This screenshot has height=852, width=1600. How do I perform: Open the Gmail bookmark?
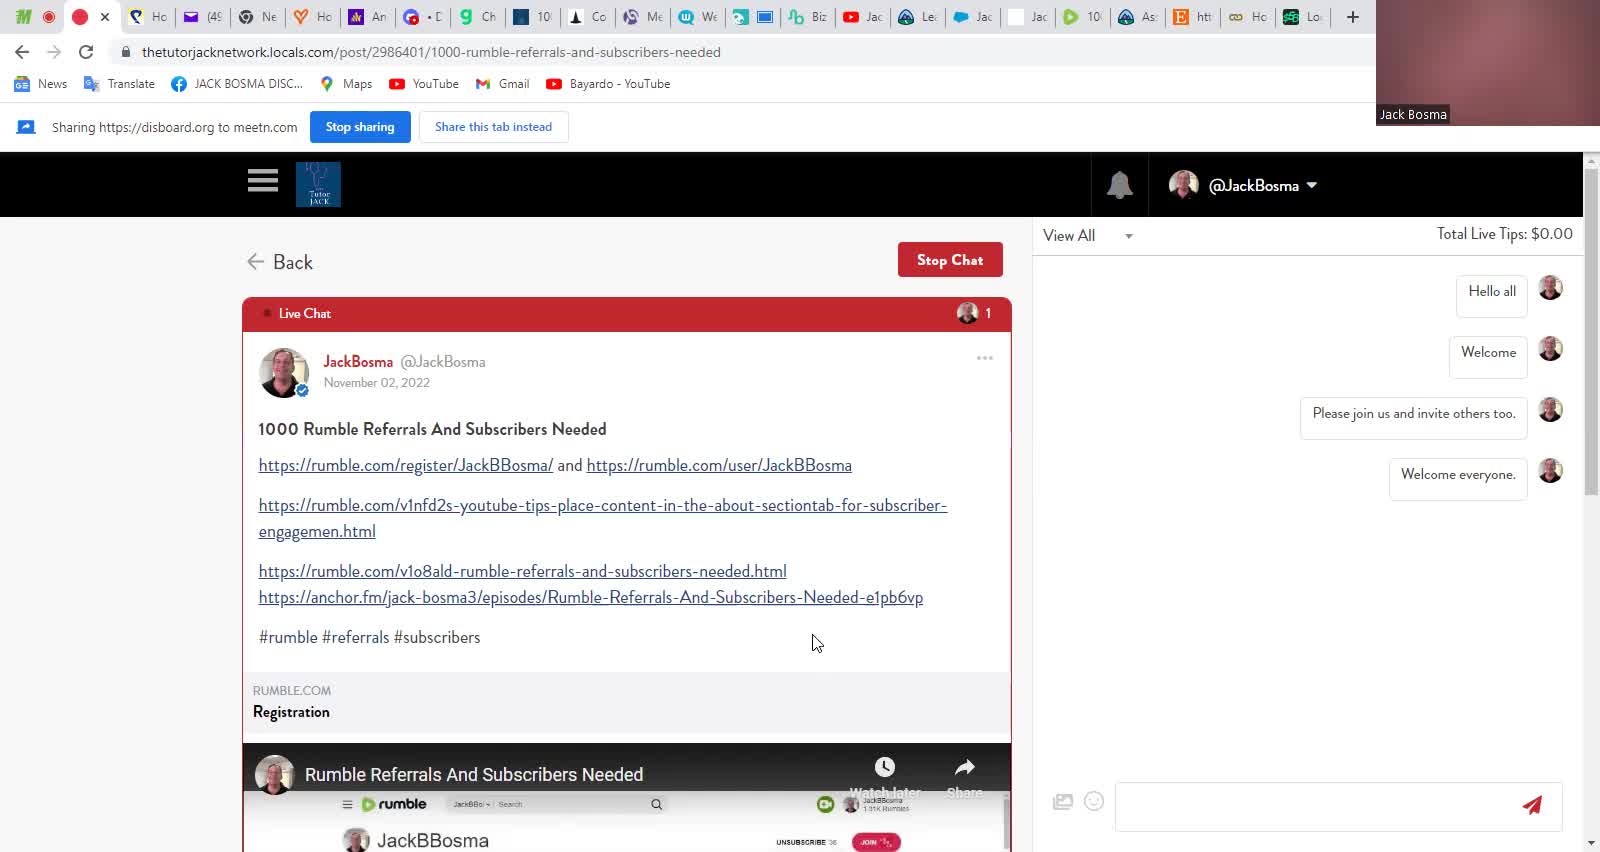click(x=502, y=84)
